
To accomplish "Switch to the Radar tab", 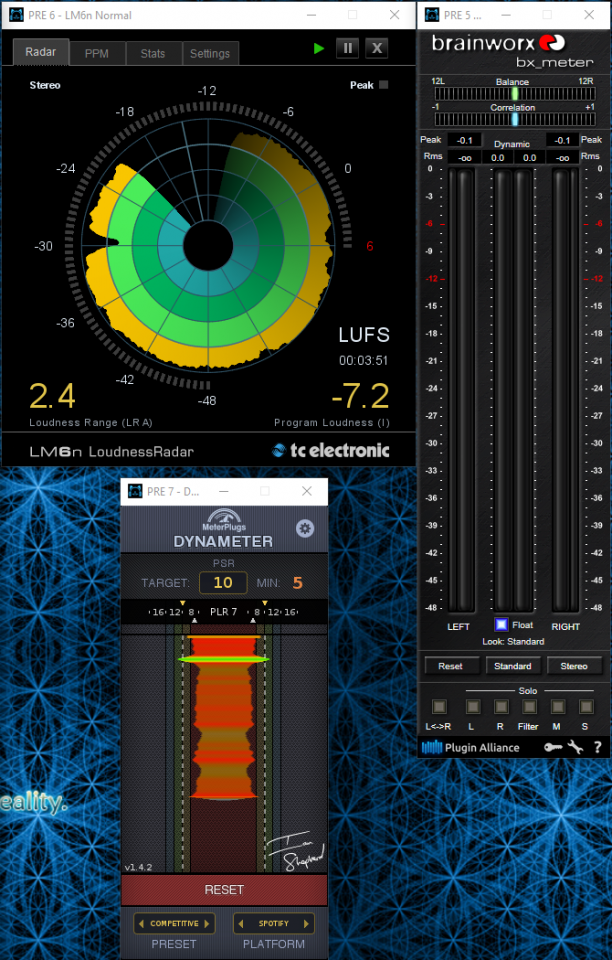I will click(x=40, y=52).
